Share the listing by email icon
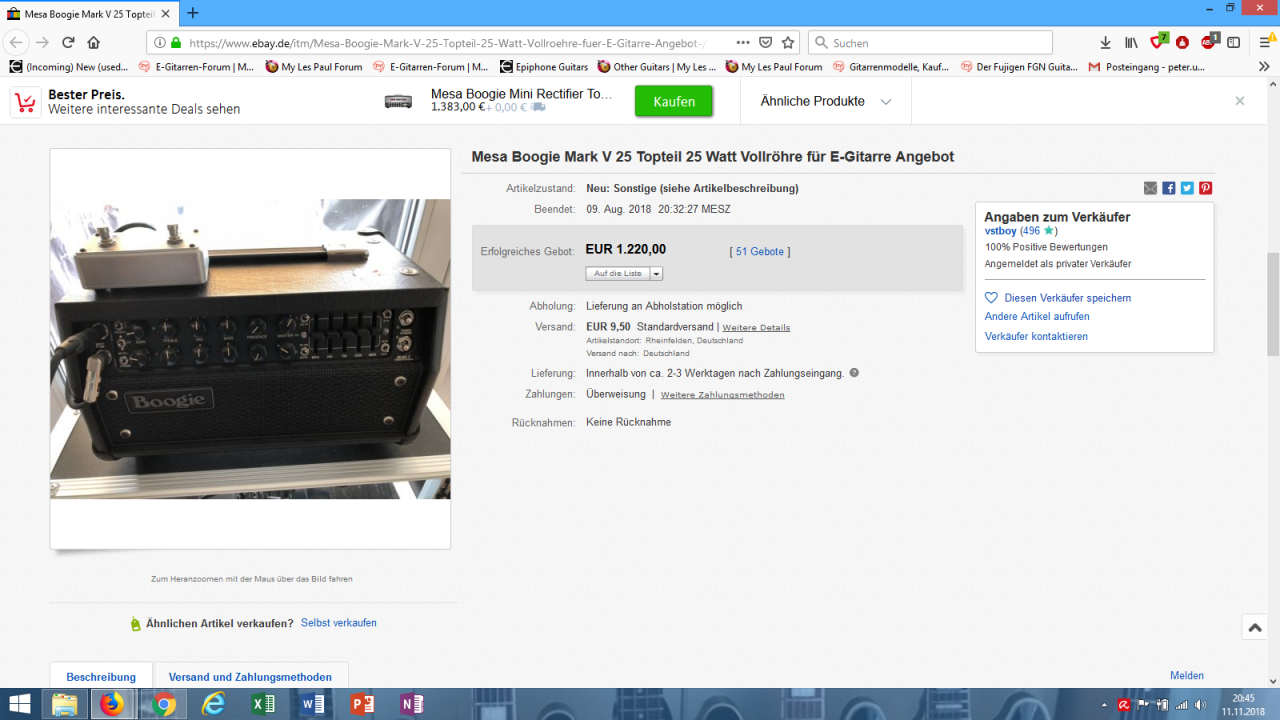This screenshot has height=720, width=1280. click(1150, 188)
